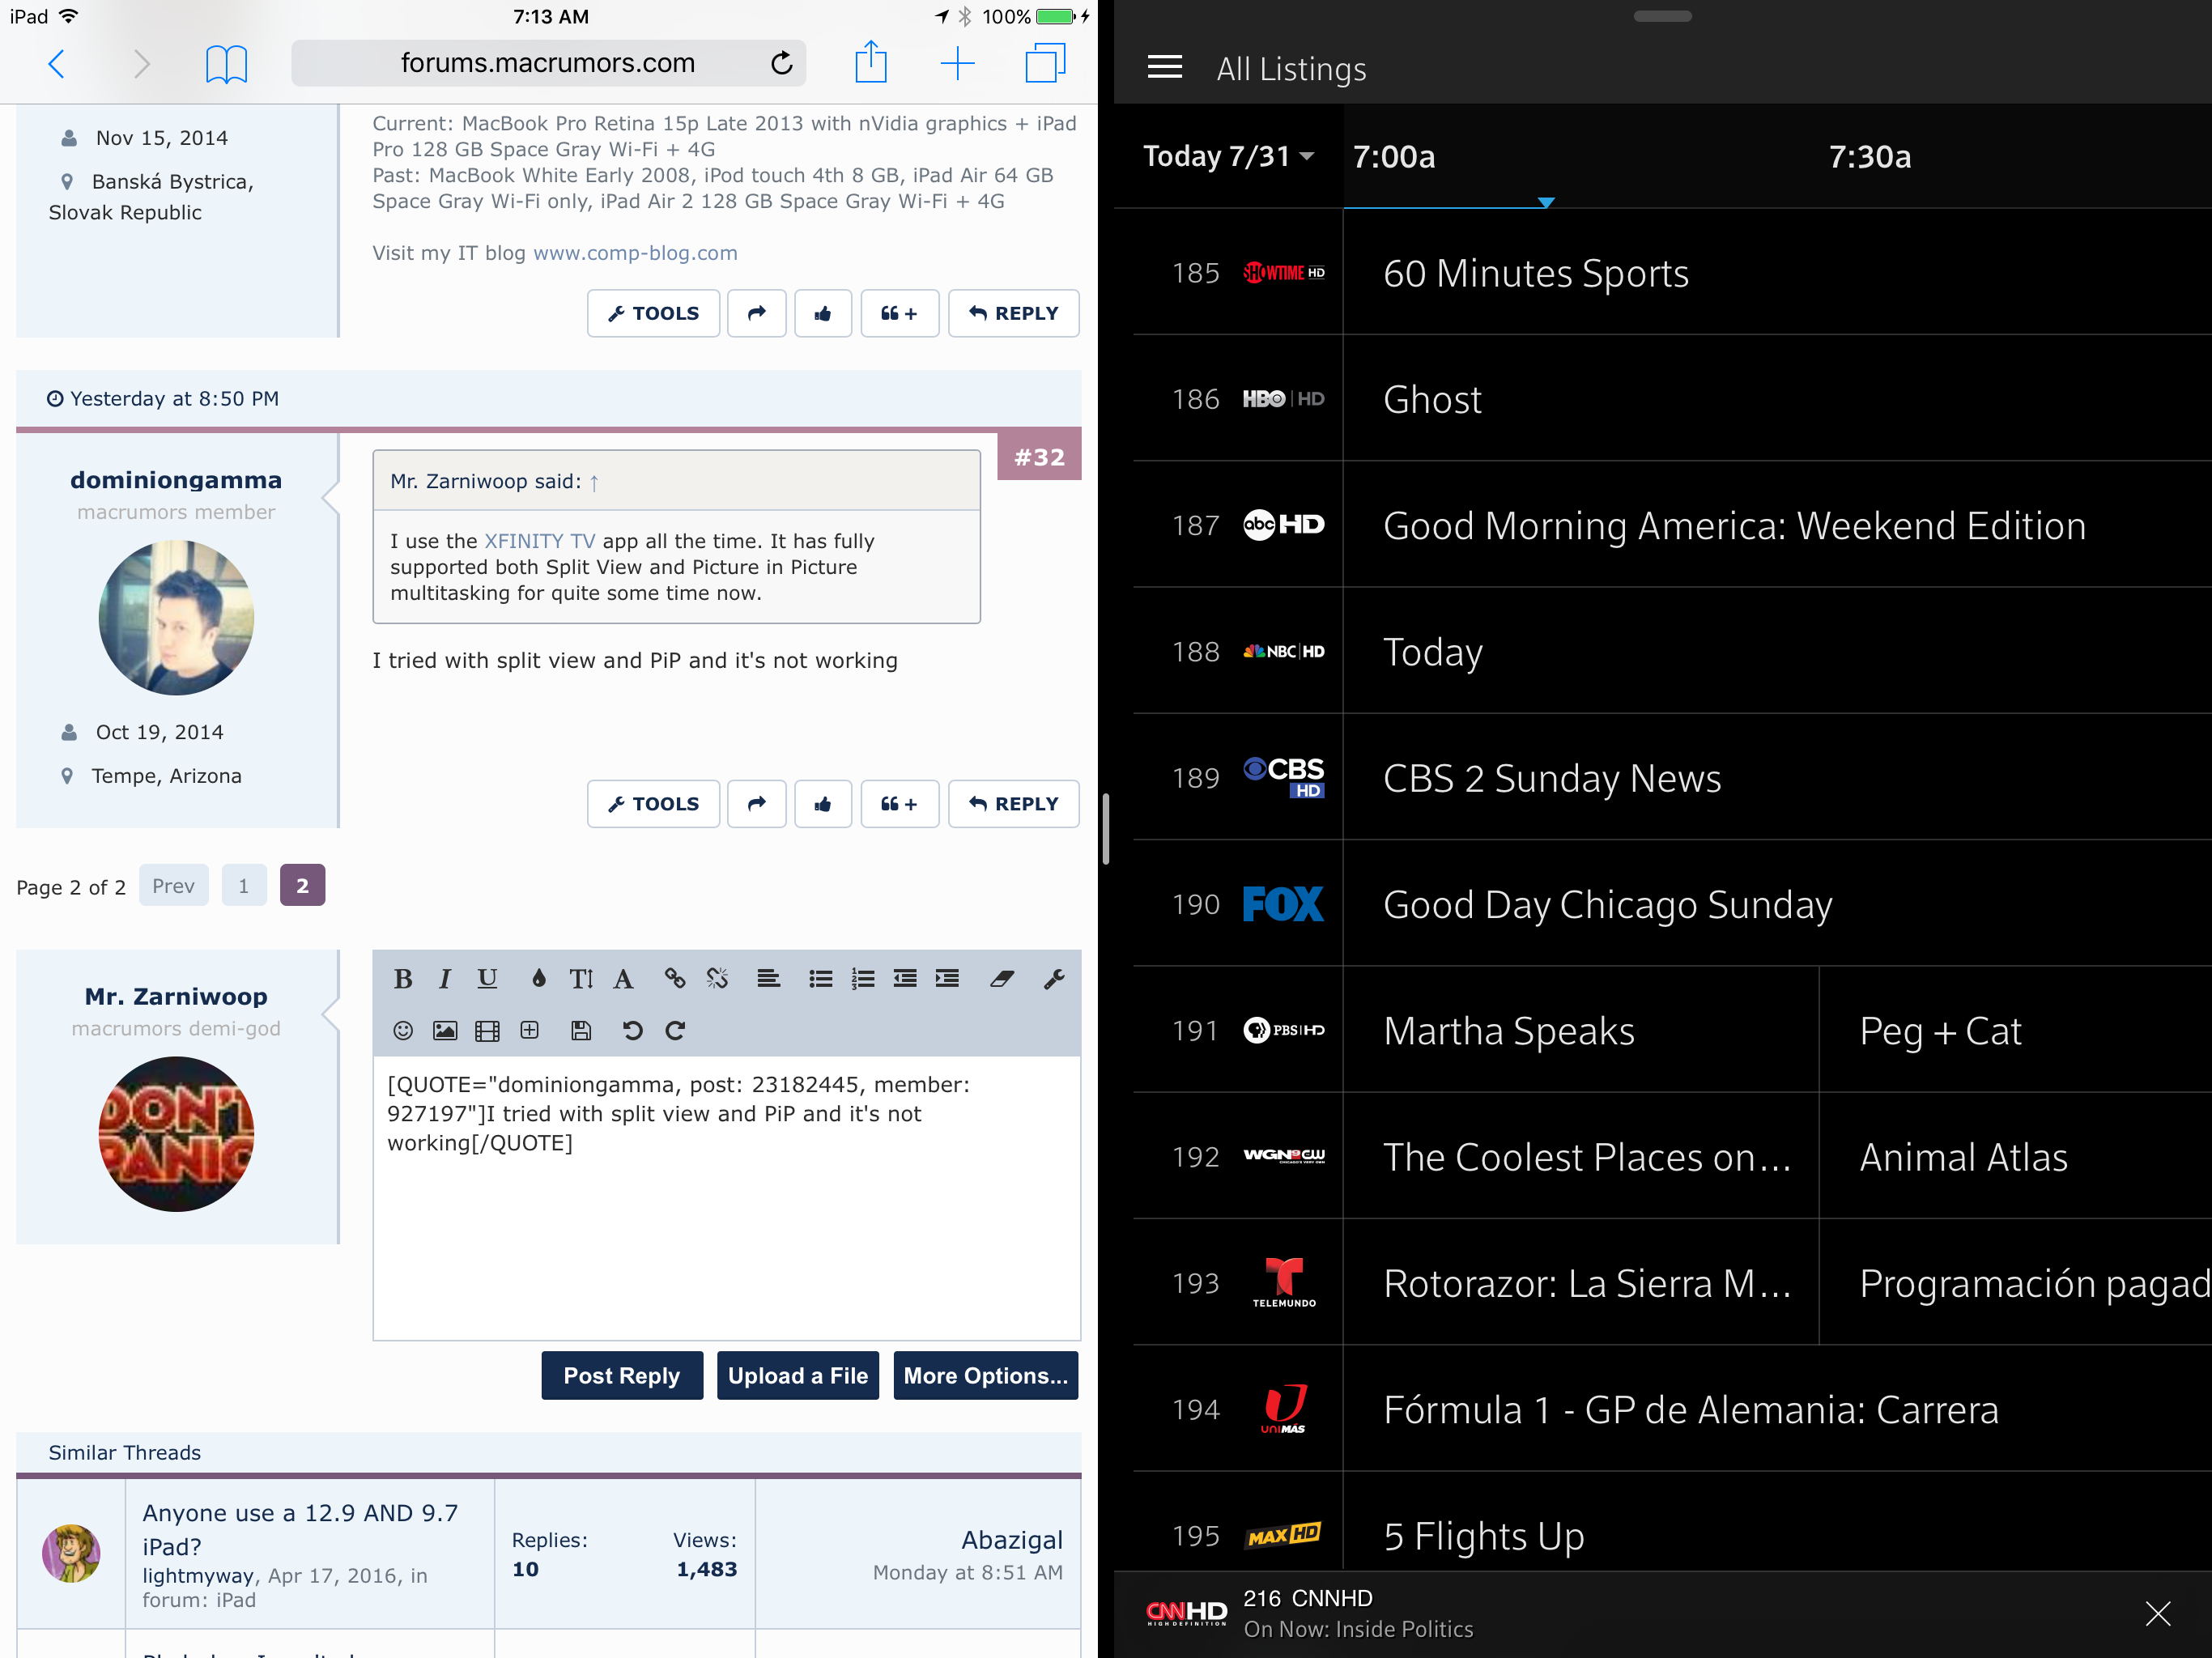Viewport: 2212px width, 1658px height.
Task: Open the post #32 permalink
Action: tap(1040, 456)
